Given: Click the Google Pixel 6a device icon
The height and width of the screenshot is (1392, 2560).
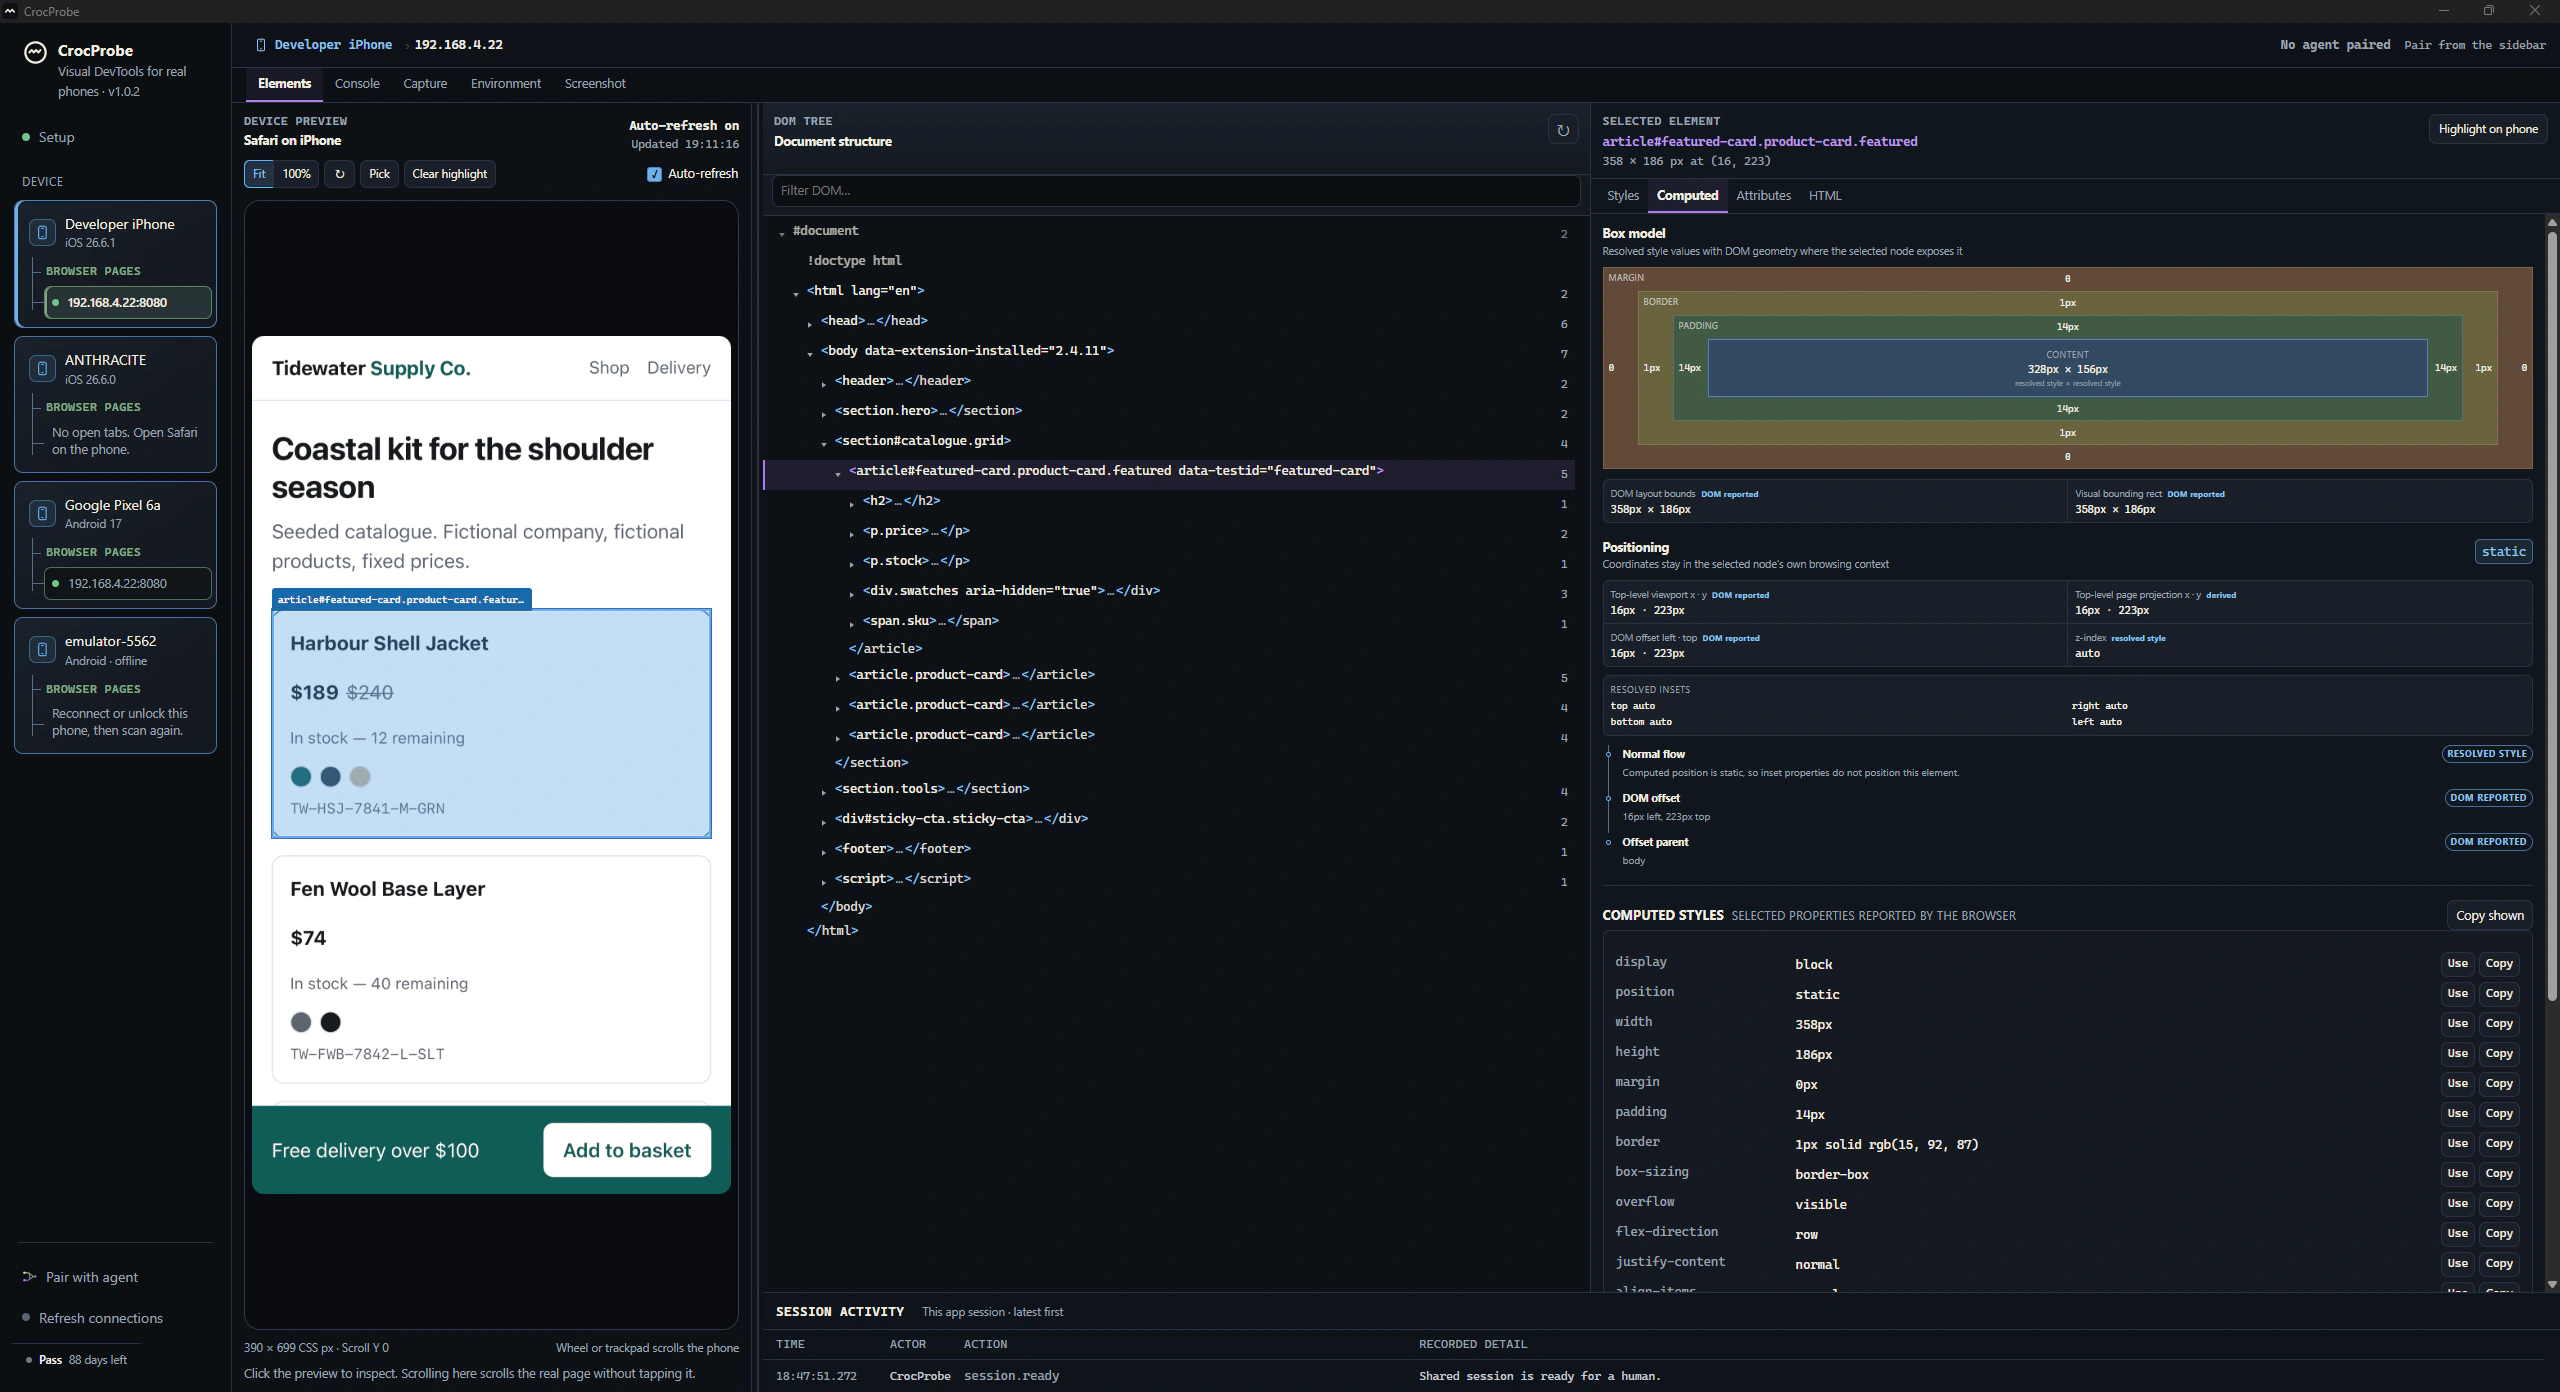Looking at the screenshot, I should [x=42, y=513].
